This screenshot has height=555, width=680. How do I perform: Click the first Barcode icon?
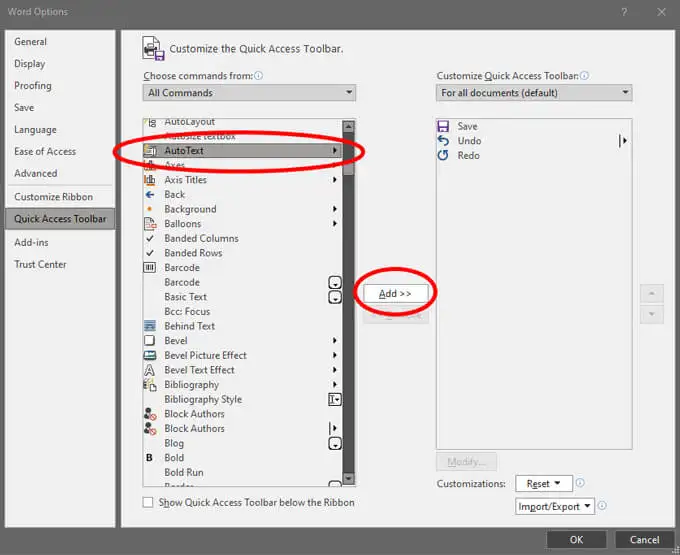(150, 268)
